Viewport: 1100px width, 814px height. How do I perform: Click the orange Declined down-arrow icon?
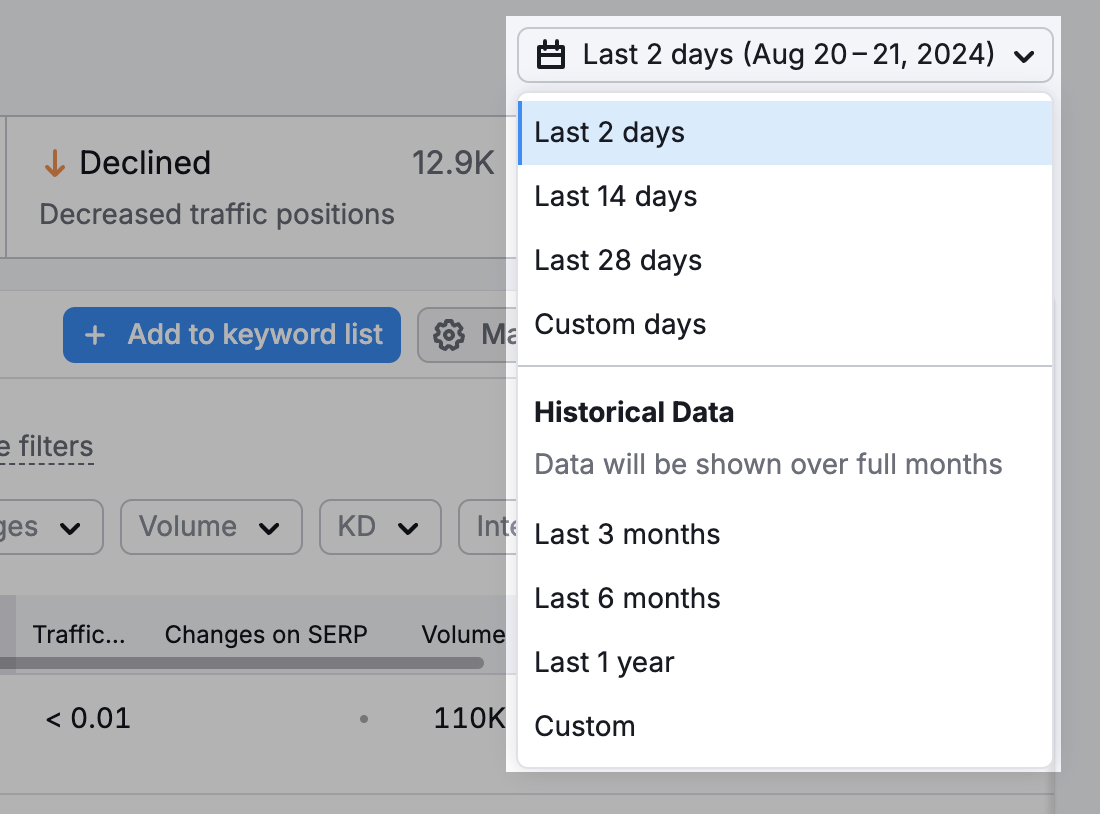click(54, 164)
